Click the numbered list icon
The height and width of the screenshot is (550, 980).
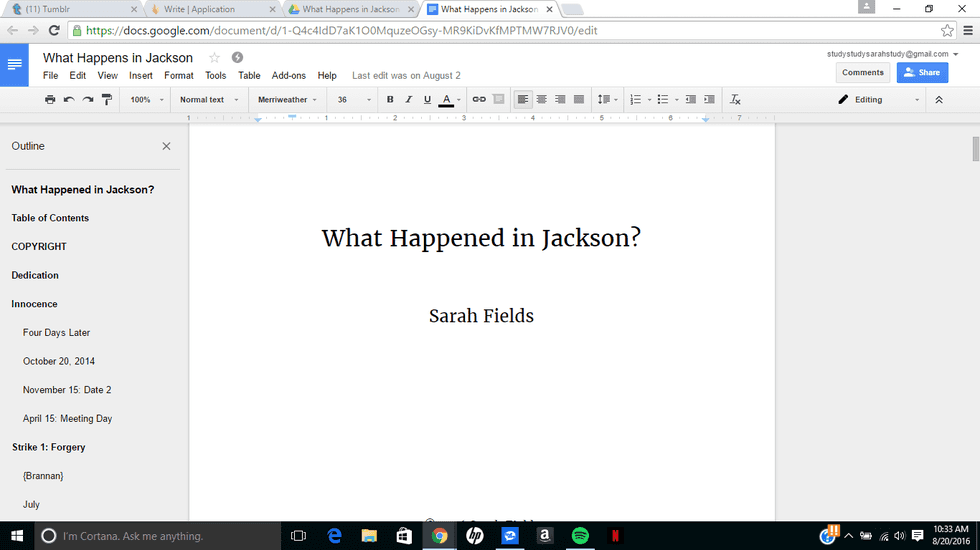(635, 100)
